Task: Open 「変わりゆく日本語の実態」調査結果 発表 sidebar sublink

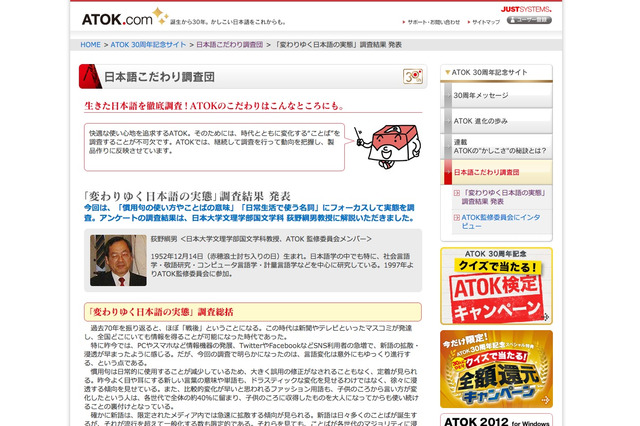Action: (503, 197)
